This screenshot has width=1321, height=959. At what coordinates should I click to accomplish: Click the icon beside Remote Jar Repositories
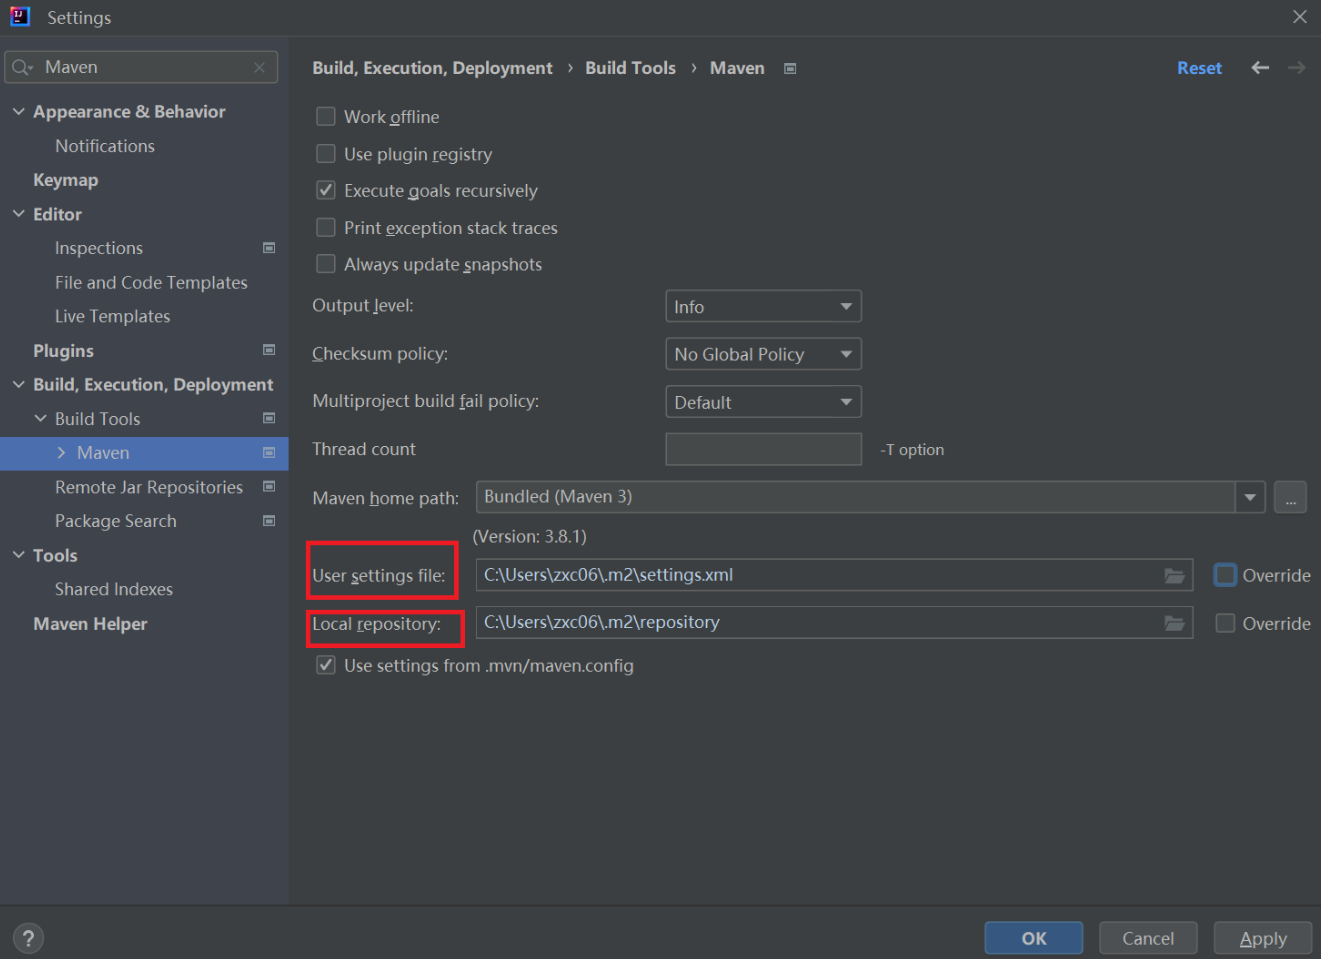269,487
